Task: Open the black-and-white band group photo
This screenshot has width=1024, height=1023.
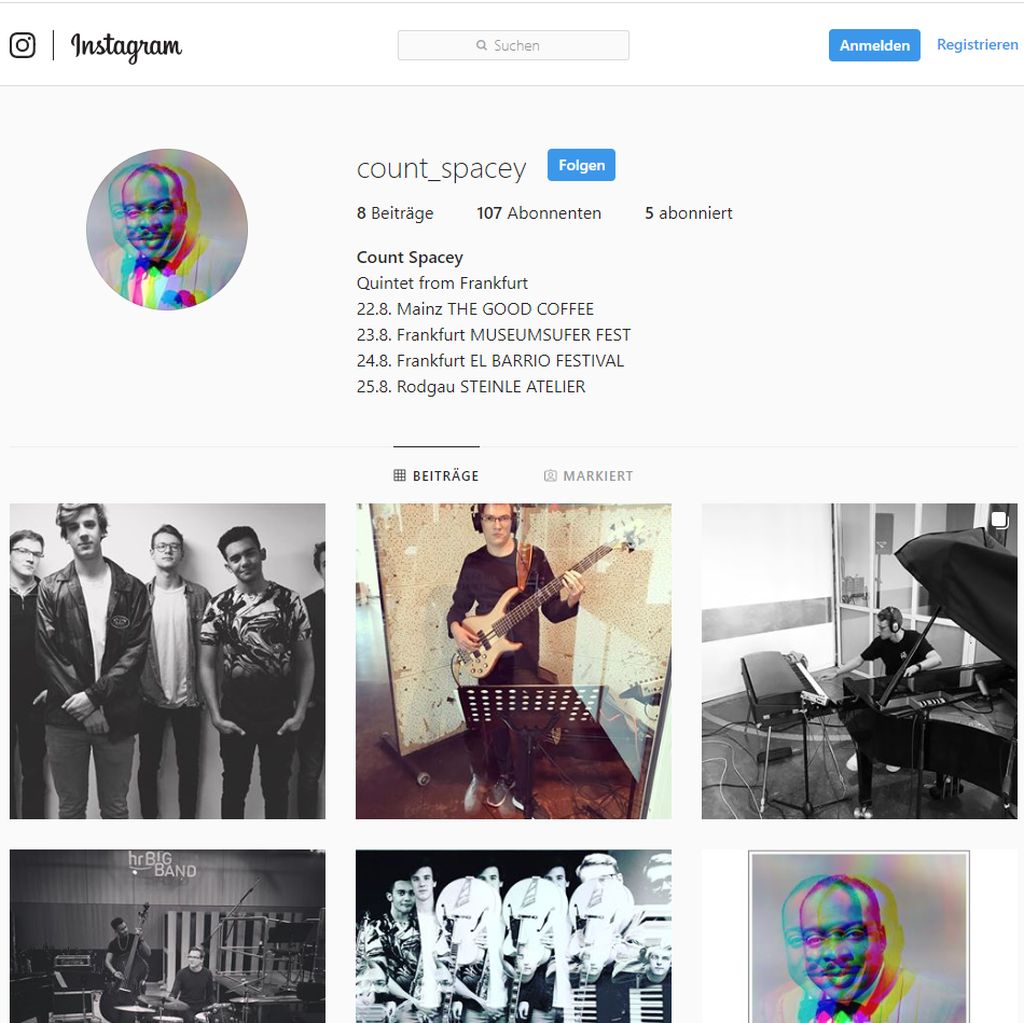Action: (x=167, y=660)
